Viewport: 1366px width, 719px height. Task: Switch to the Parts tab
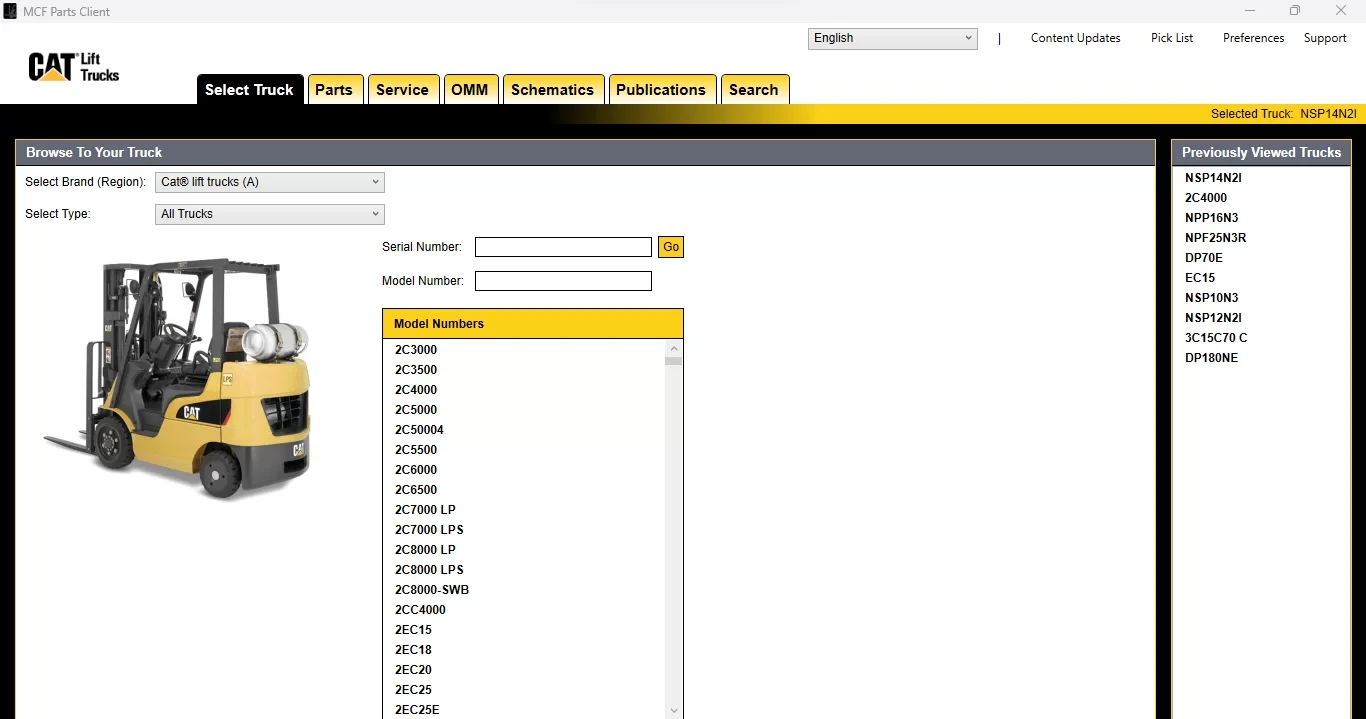(333, 90)
